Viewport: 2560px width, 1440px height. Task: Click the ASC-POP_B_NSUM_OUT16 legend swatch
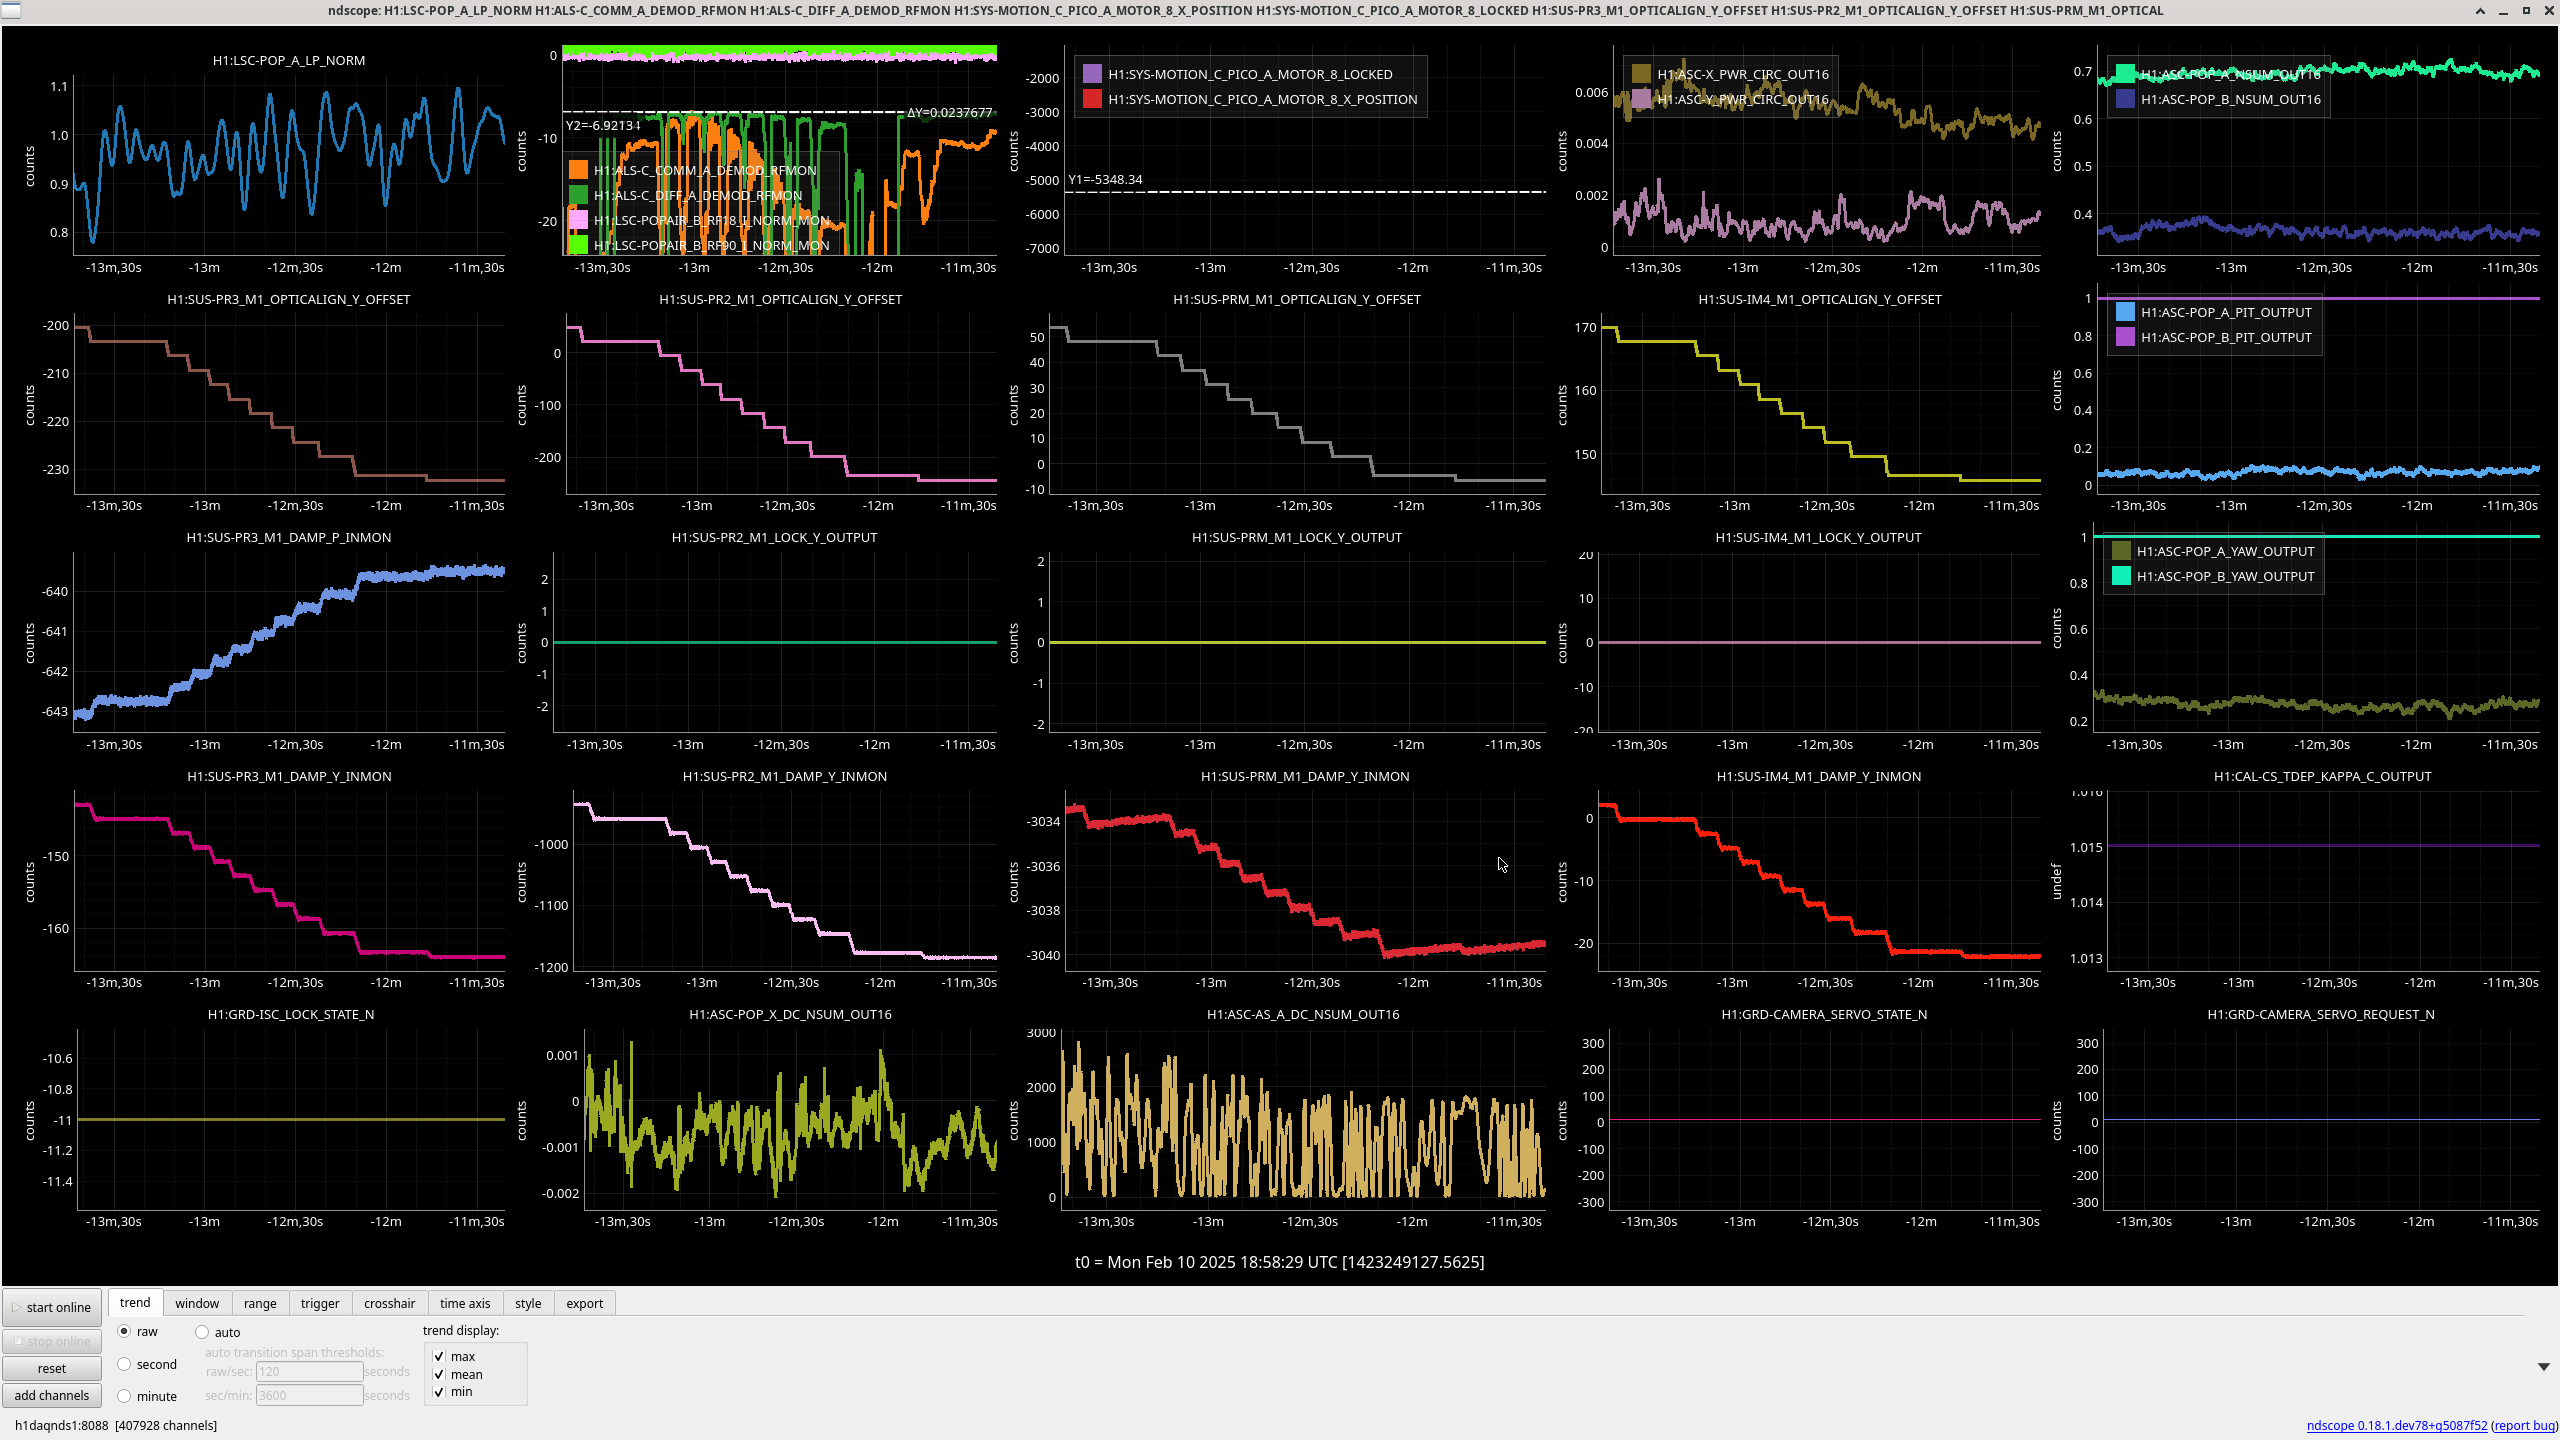click(2125, 99)
